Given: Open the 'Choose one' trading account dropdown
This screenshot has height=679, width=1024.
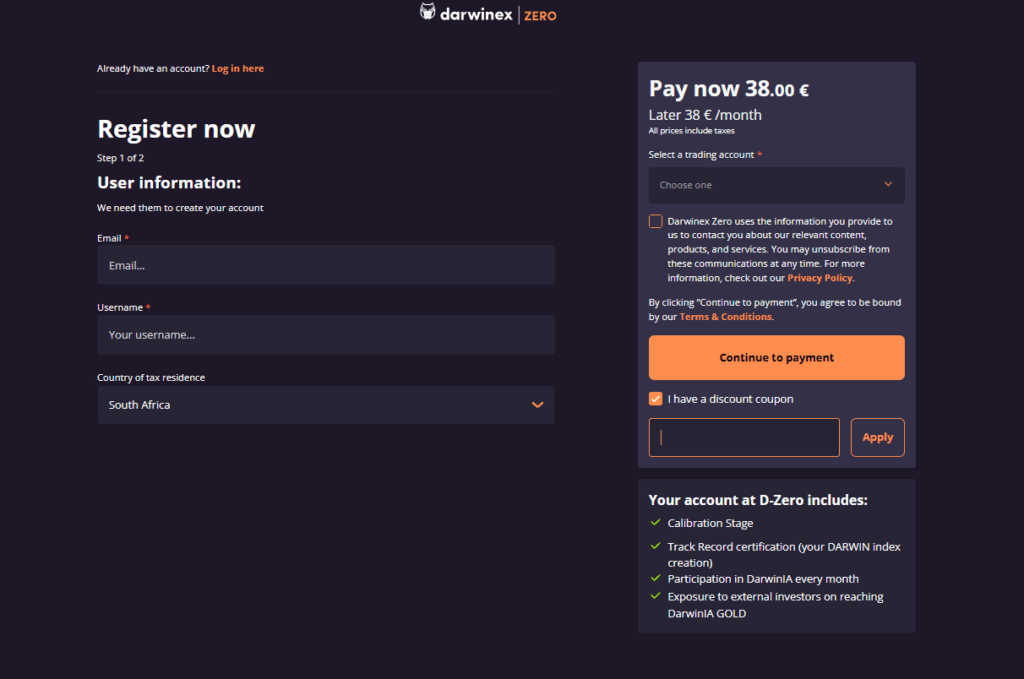Looking at the screenshot, I should click(x=776, y=185).
